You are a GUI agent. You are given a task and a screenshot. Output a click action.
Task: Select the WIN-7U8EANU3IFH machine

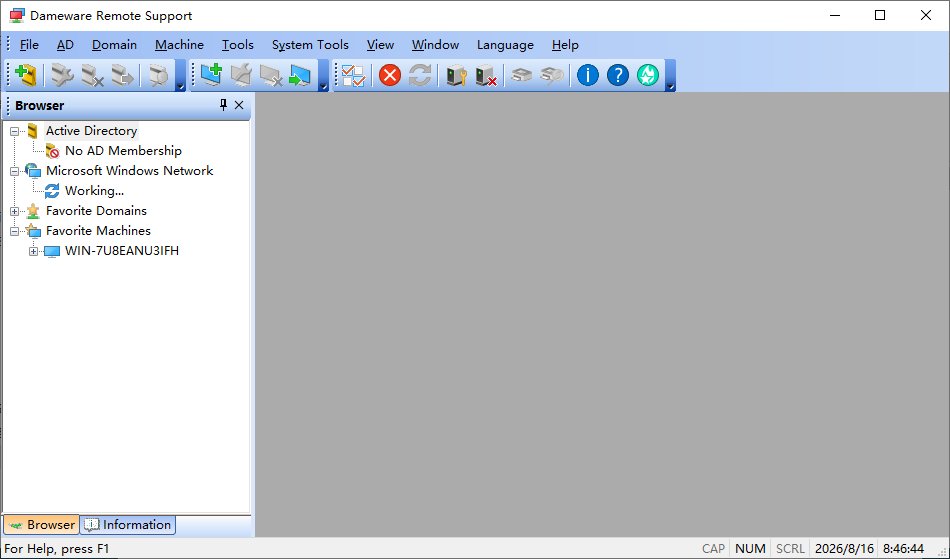coord(122,251)
